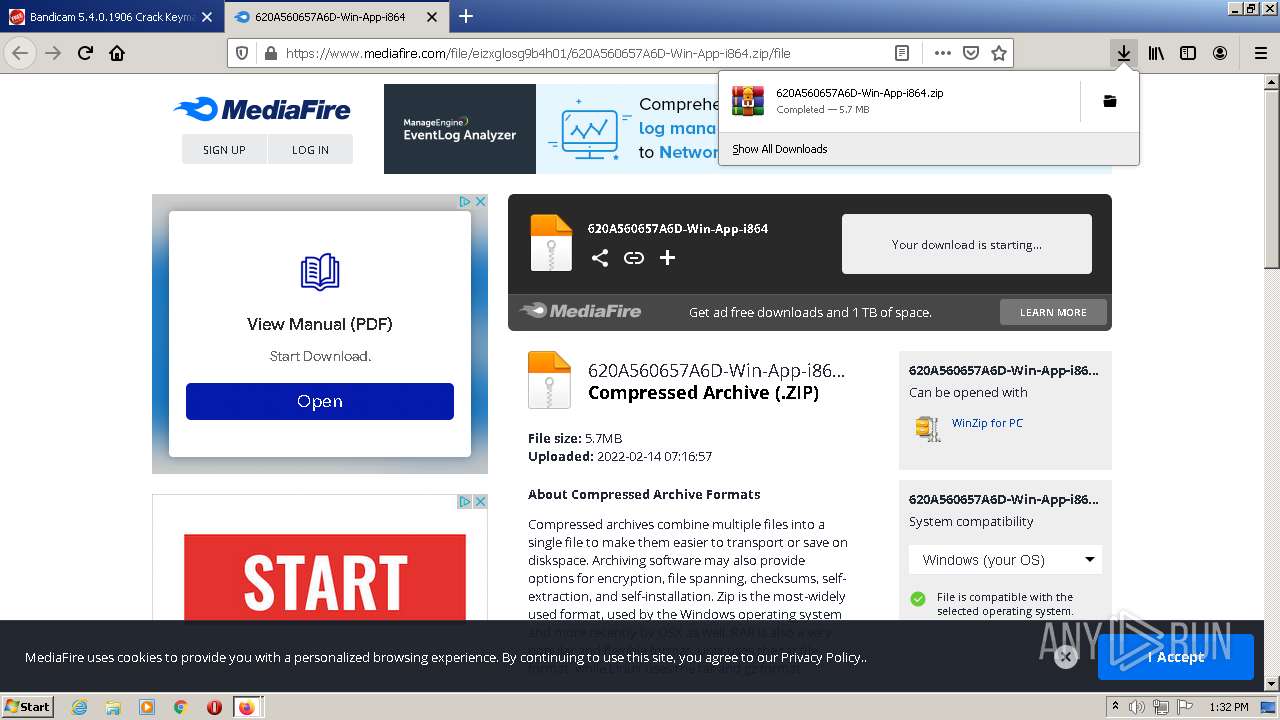Image resolution: width=1280 pixels, height=720 pixels.
Task: Open the Library toolbar icon
Action: click(1156, 53)
